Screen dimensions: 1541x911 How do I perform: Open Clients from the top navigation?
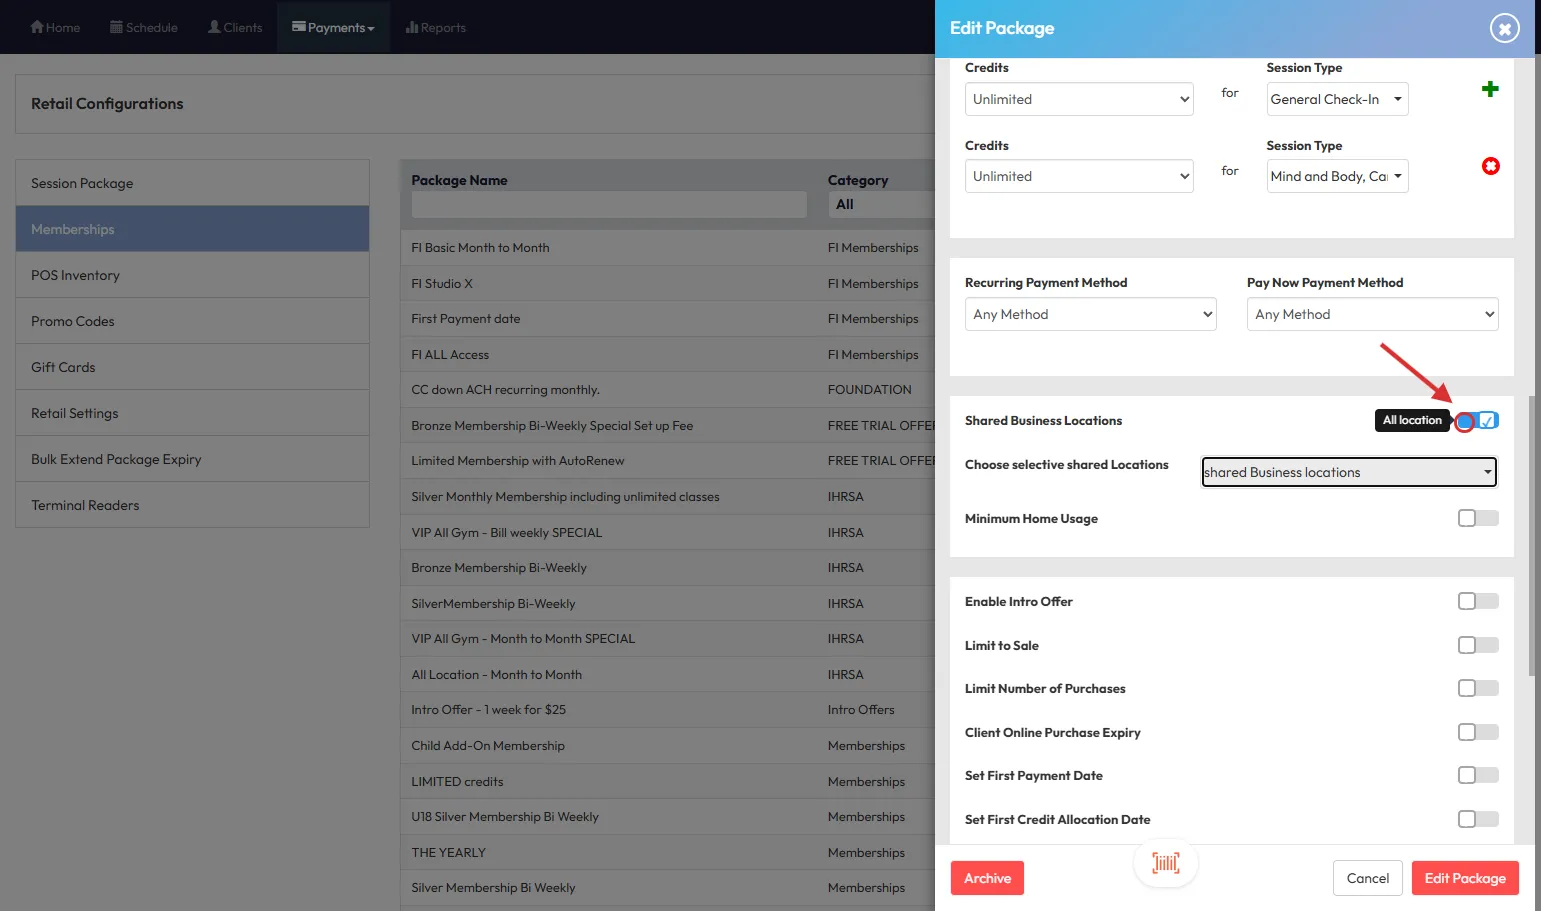click(235, 27)
